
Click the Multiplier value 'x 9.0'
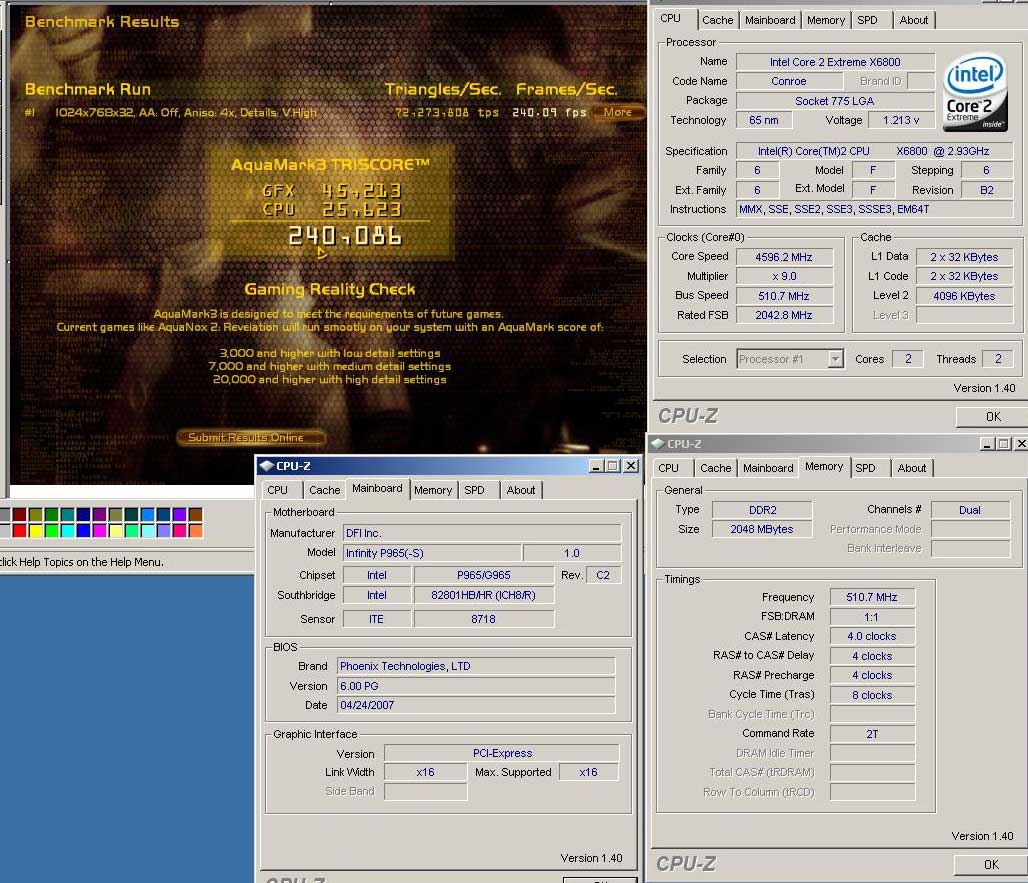[783, 276]
